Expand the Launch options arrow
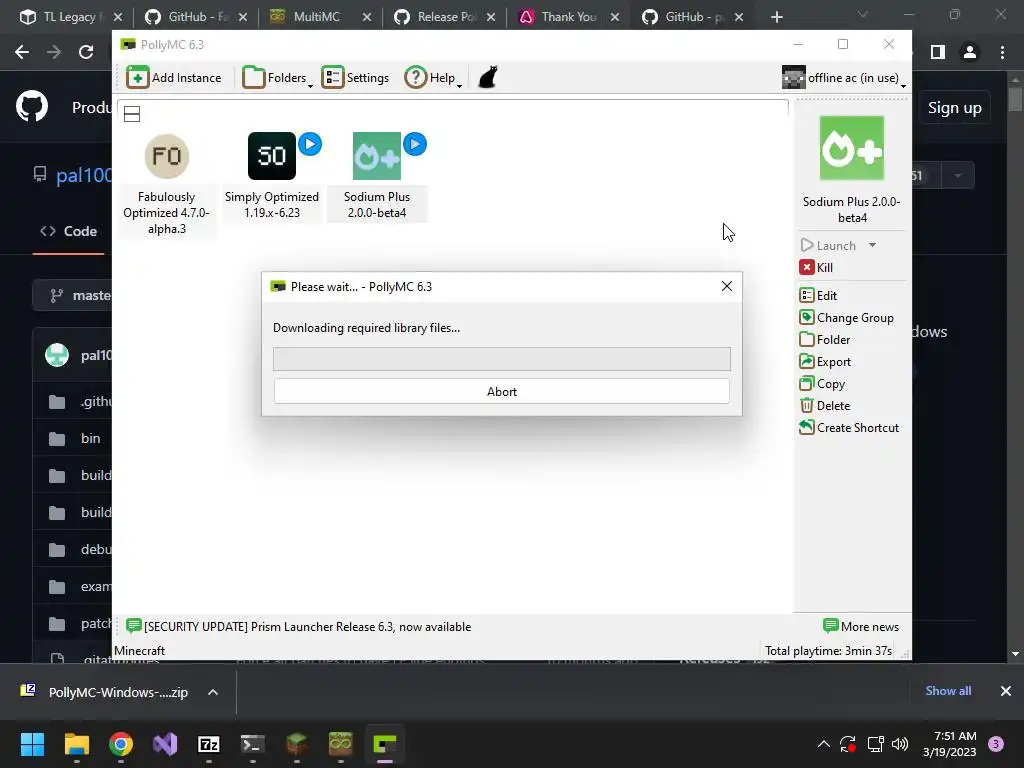 872,246
